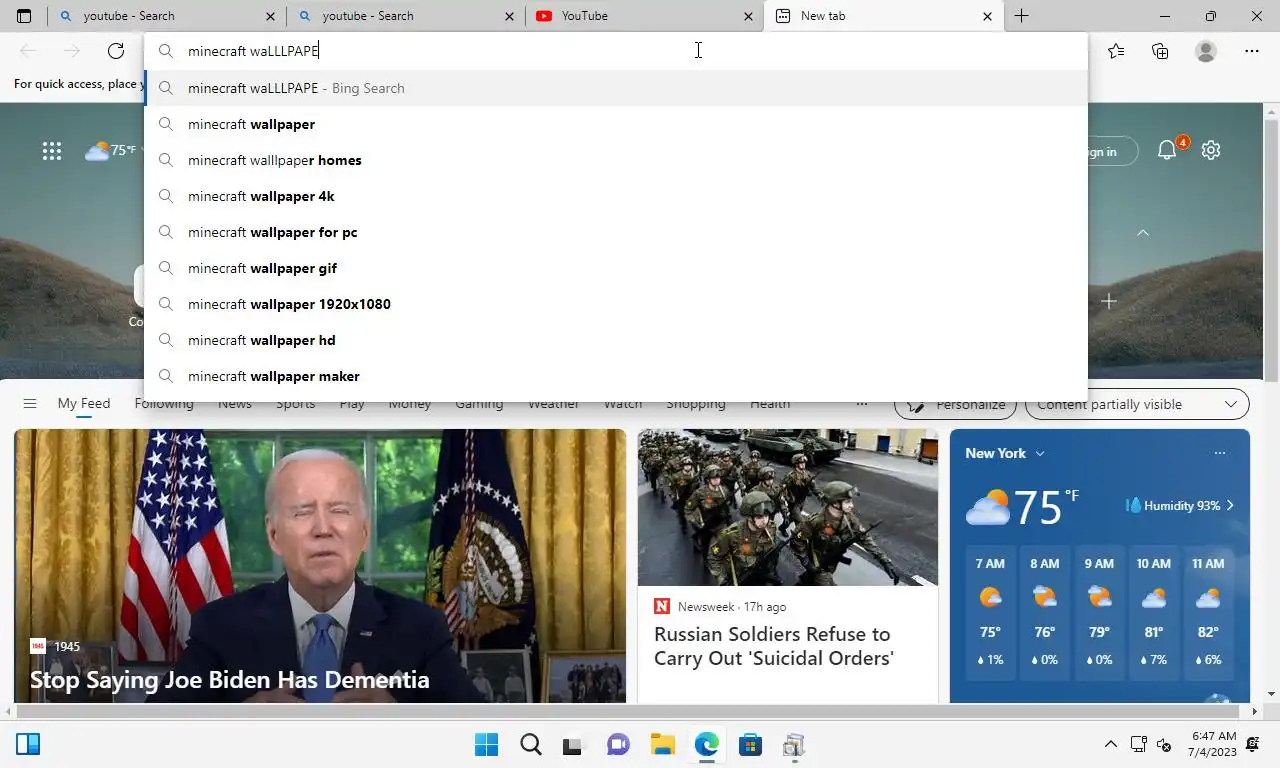The width and height of the screenshot is (1280, 768).
Task: Open page settings gear icon
Action: coord(1211,150)
